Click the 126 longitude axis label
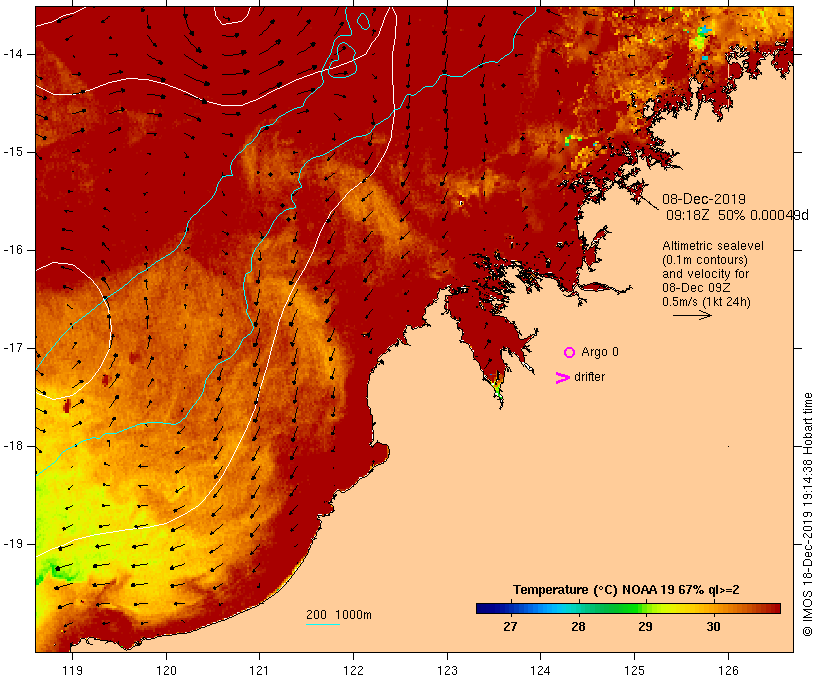 point(728,671)
